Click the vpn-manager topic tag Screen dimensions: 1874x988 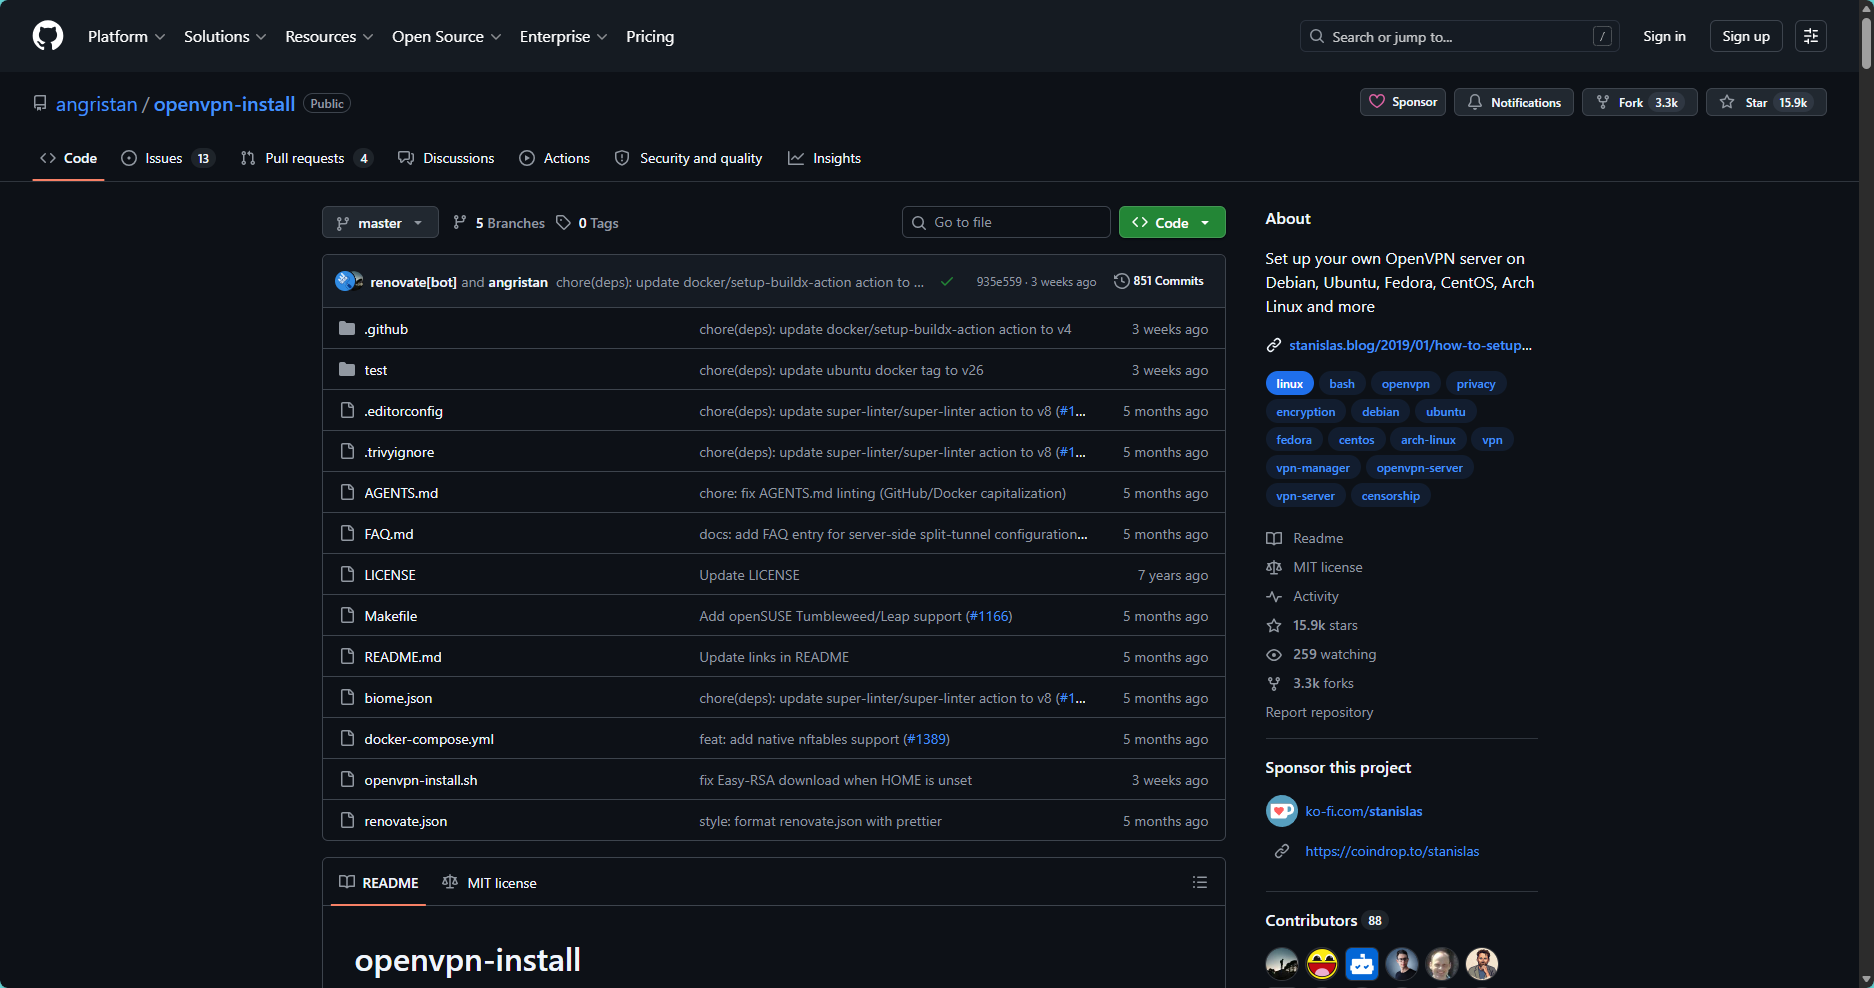1312,468
